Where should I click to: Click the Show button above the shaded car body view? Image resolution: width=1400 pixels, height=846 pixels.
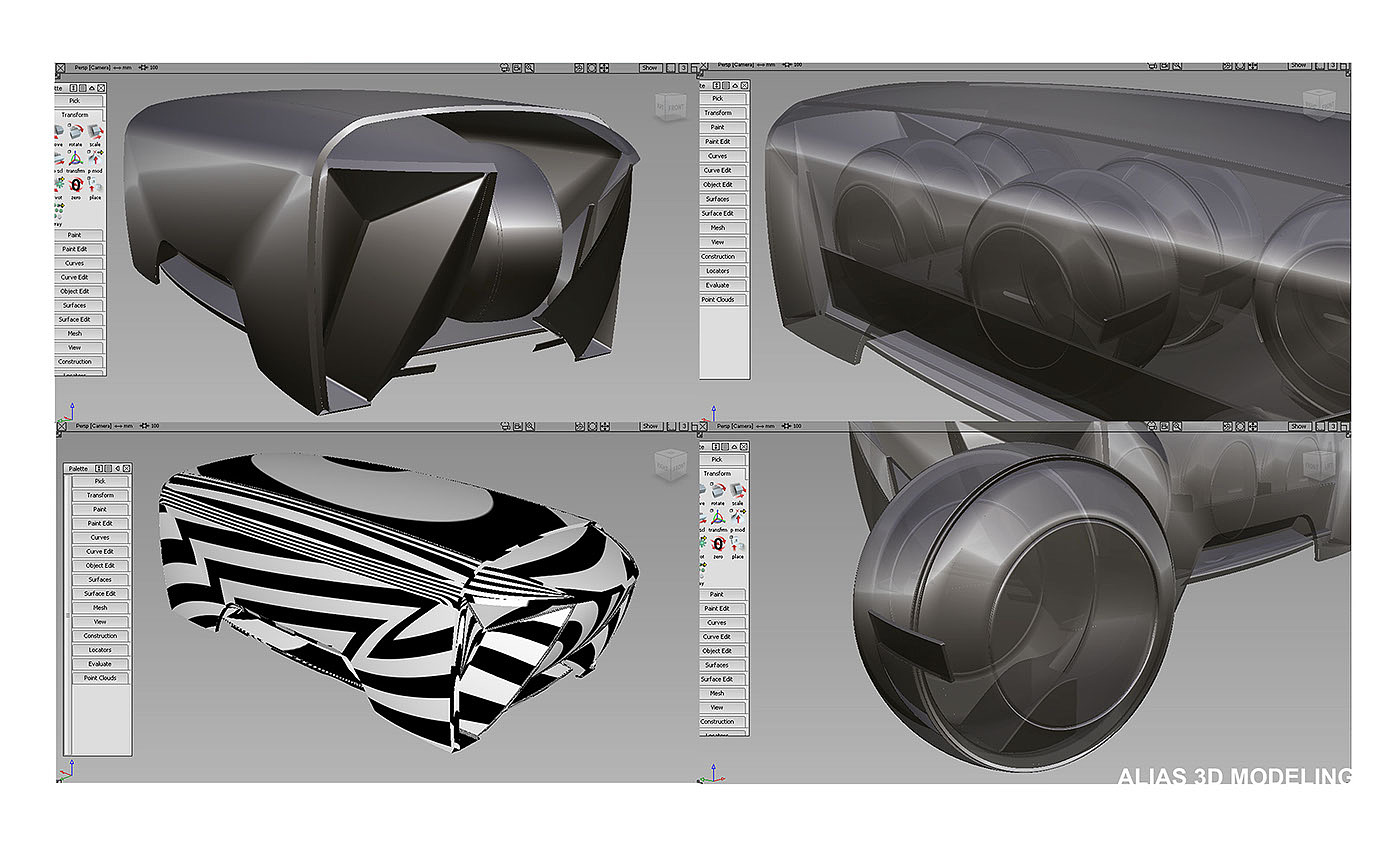click(650, 67)
